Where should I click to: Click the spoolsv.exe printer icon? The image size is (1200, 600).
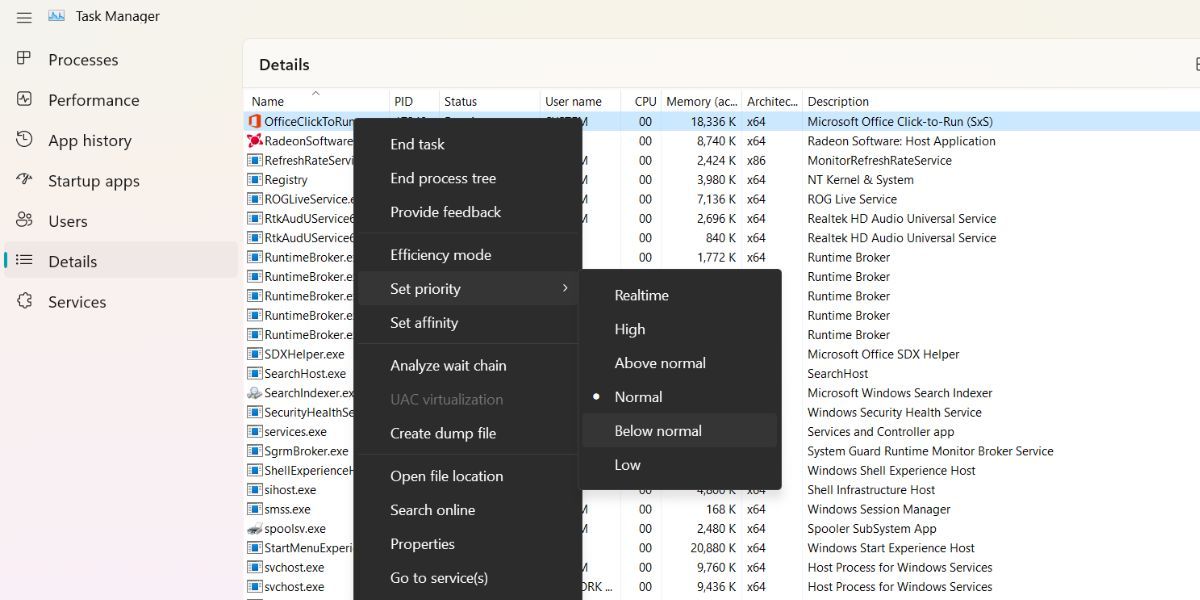(x=255, y=529)
